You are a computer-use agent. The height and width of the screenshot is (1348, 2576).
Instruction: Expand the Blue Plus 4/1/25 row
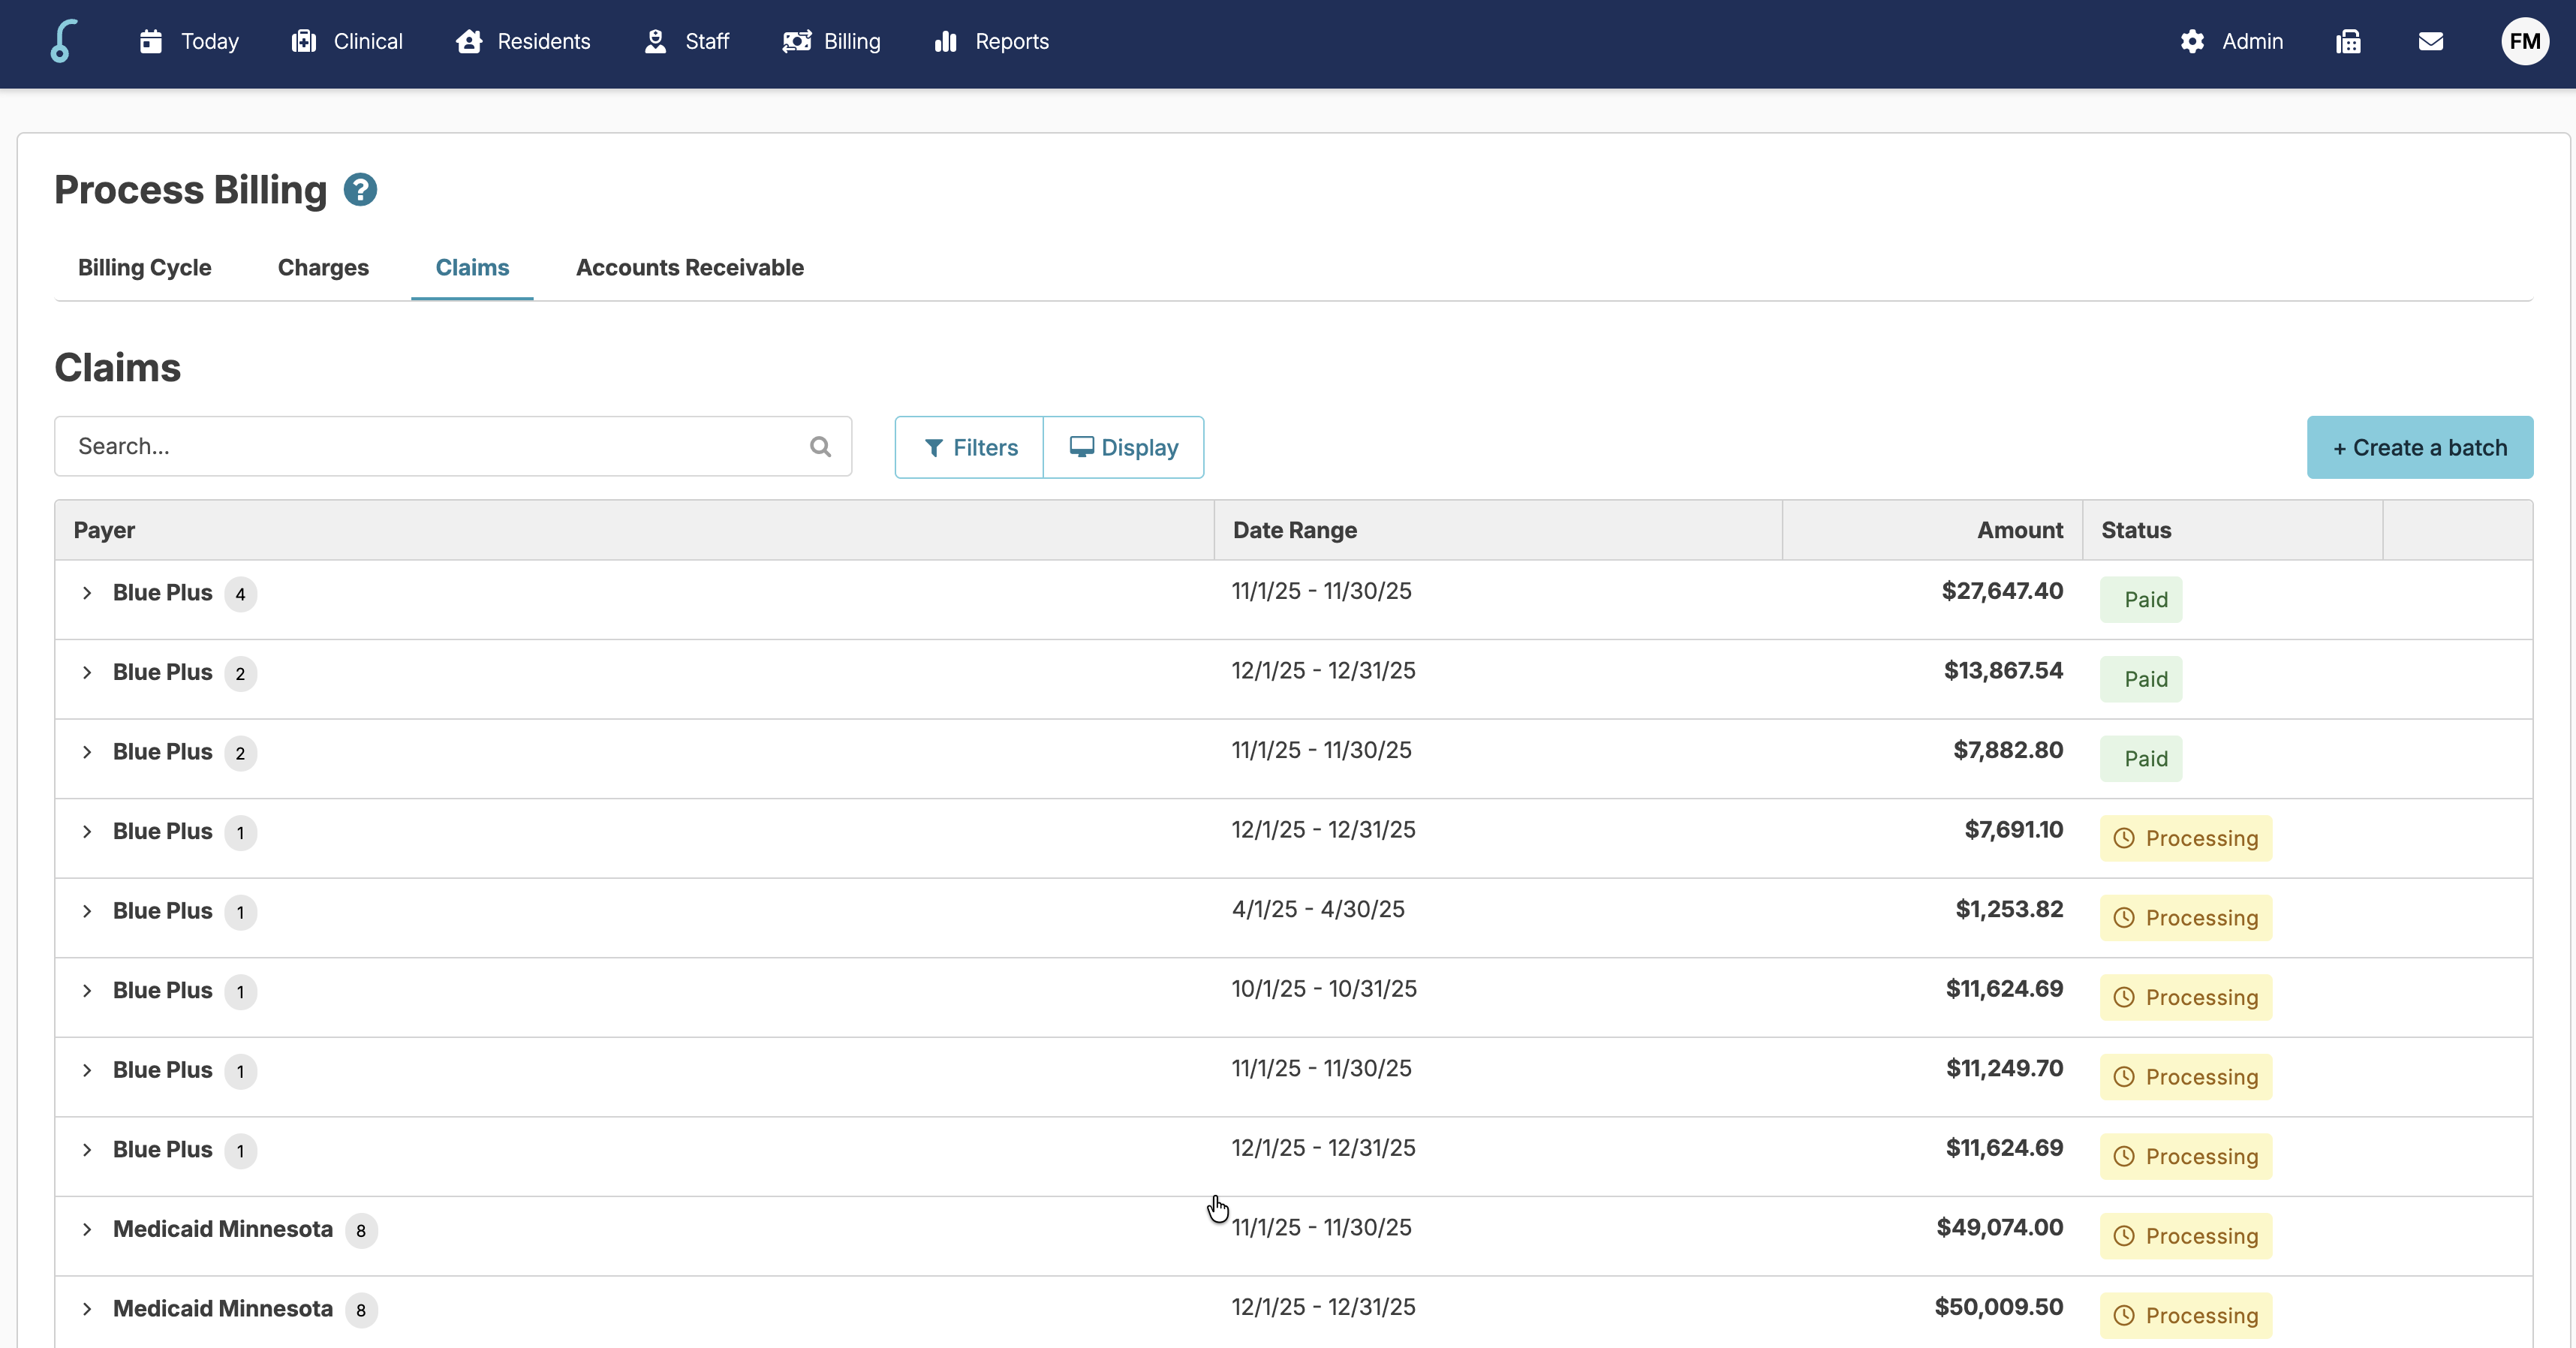coord(87,911)
